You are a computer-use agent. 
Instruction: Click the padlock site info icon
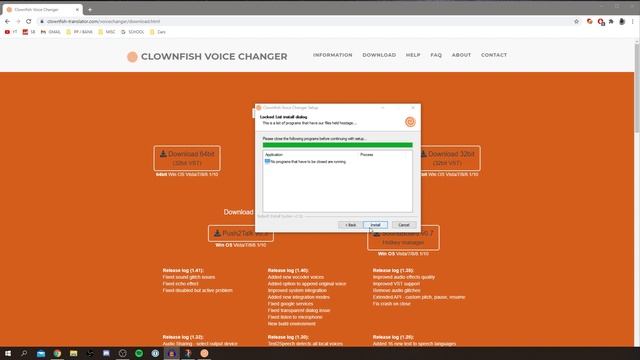(42, 21)
